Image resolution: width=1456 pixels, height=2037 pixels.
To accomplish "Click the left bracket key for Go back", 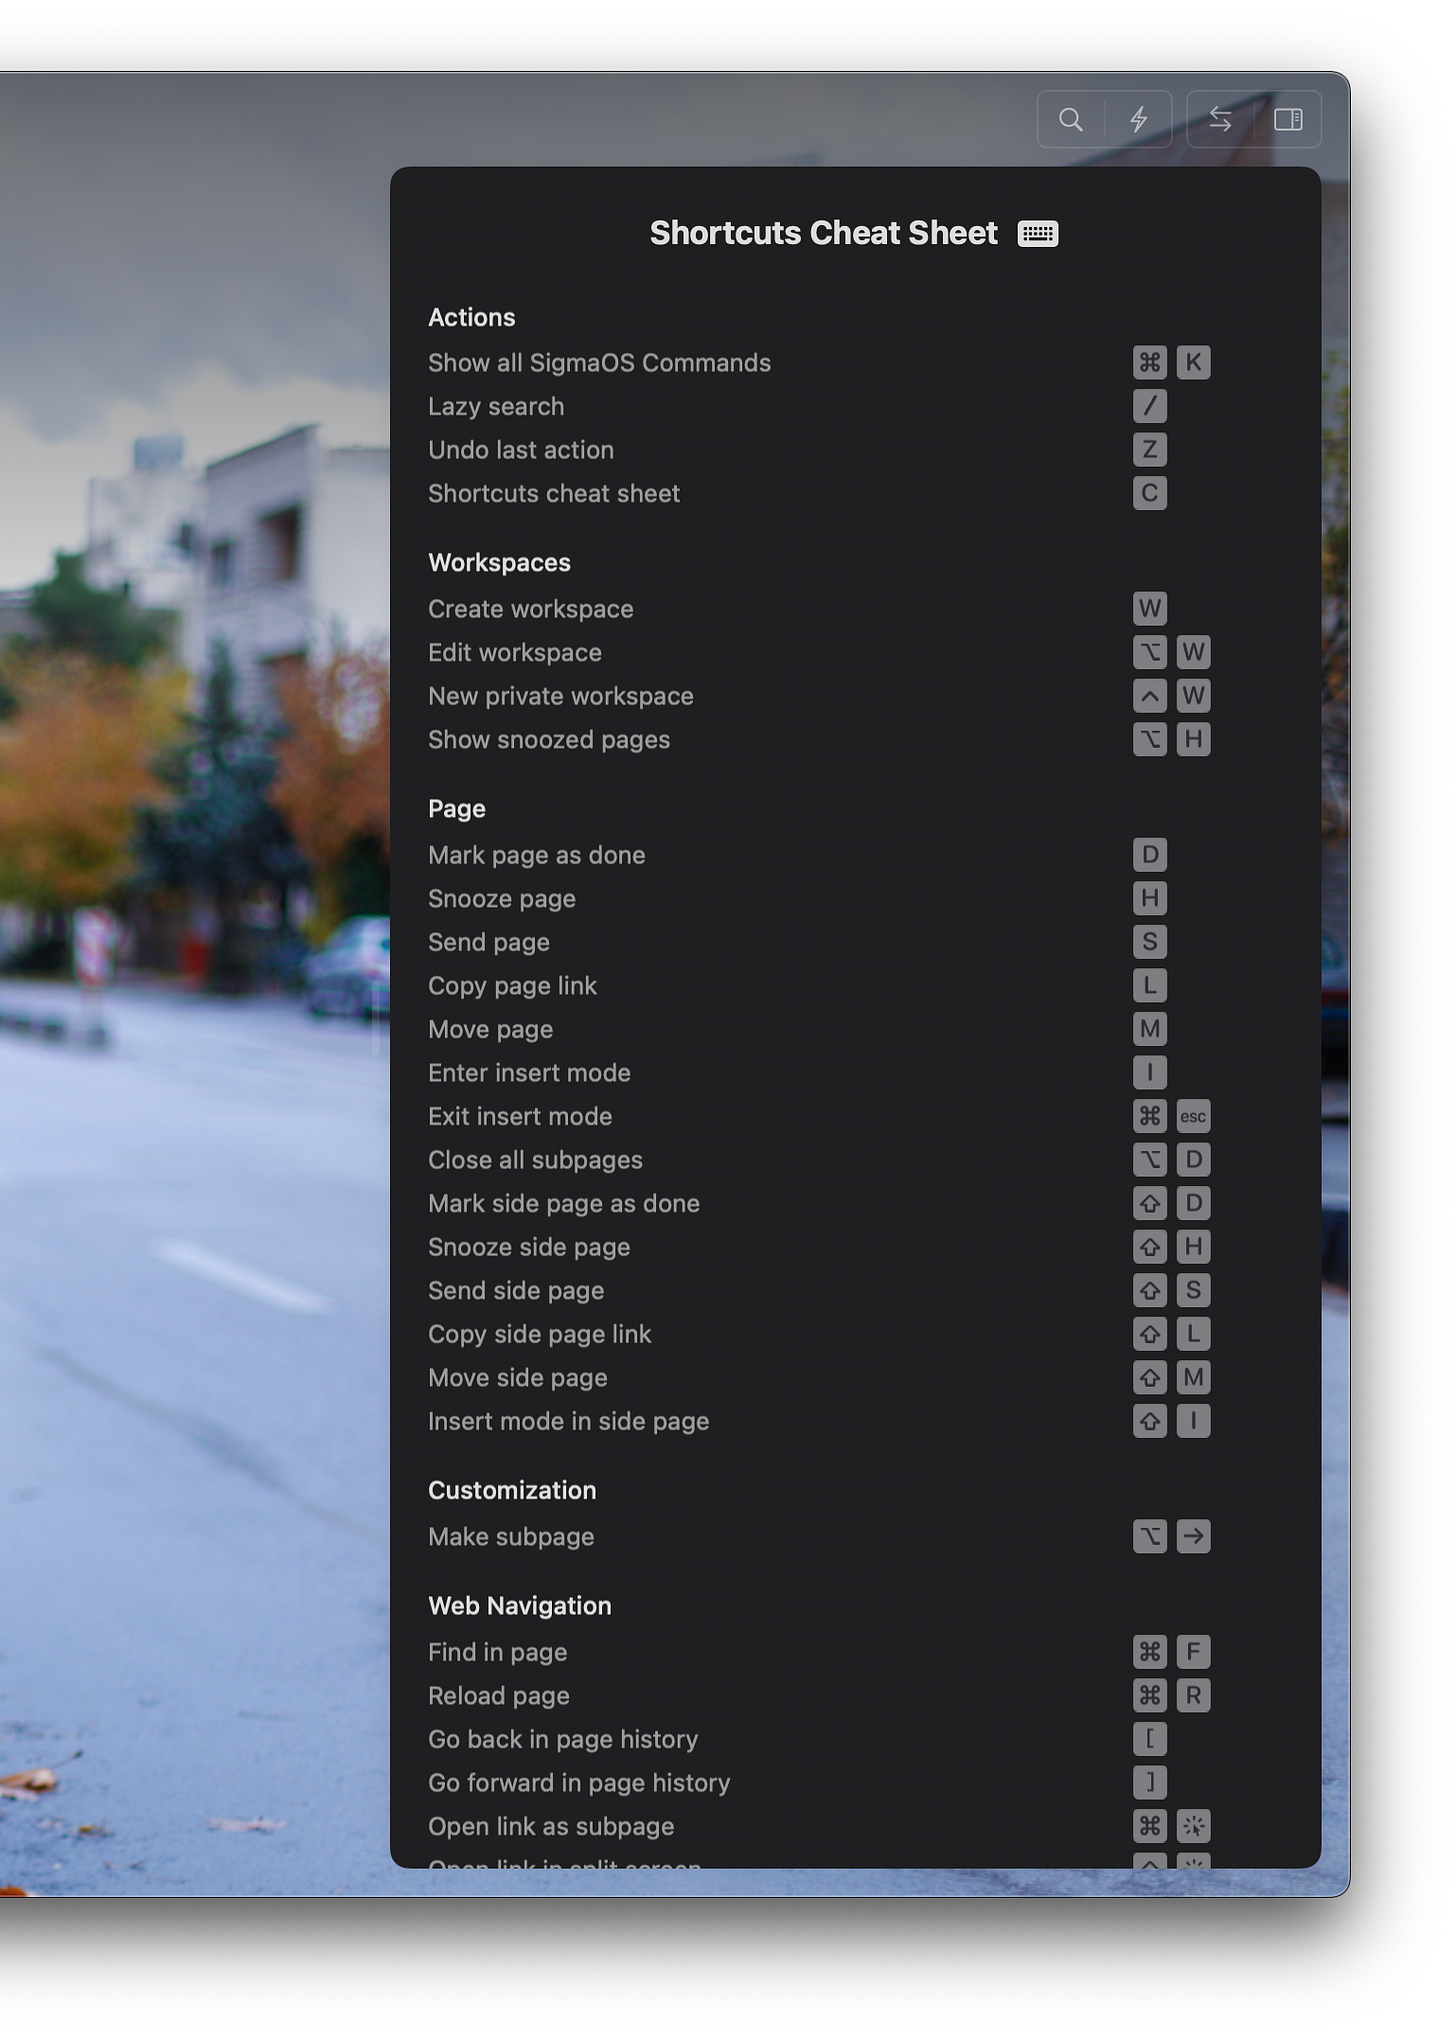I will click(1150, 1739).
